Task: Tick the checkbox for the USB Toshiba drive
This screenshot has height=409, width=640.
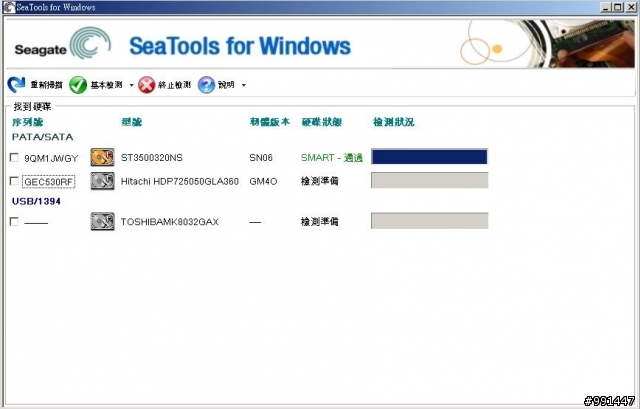Action: 14,221
